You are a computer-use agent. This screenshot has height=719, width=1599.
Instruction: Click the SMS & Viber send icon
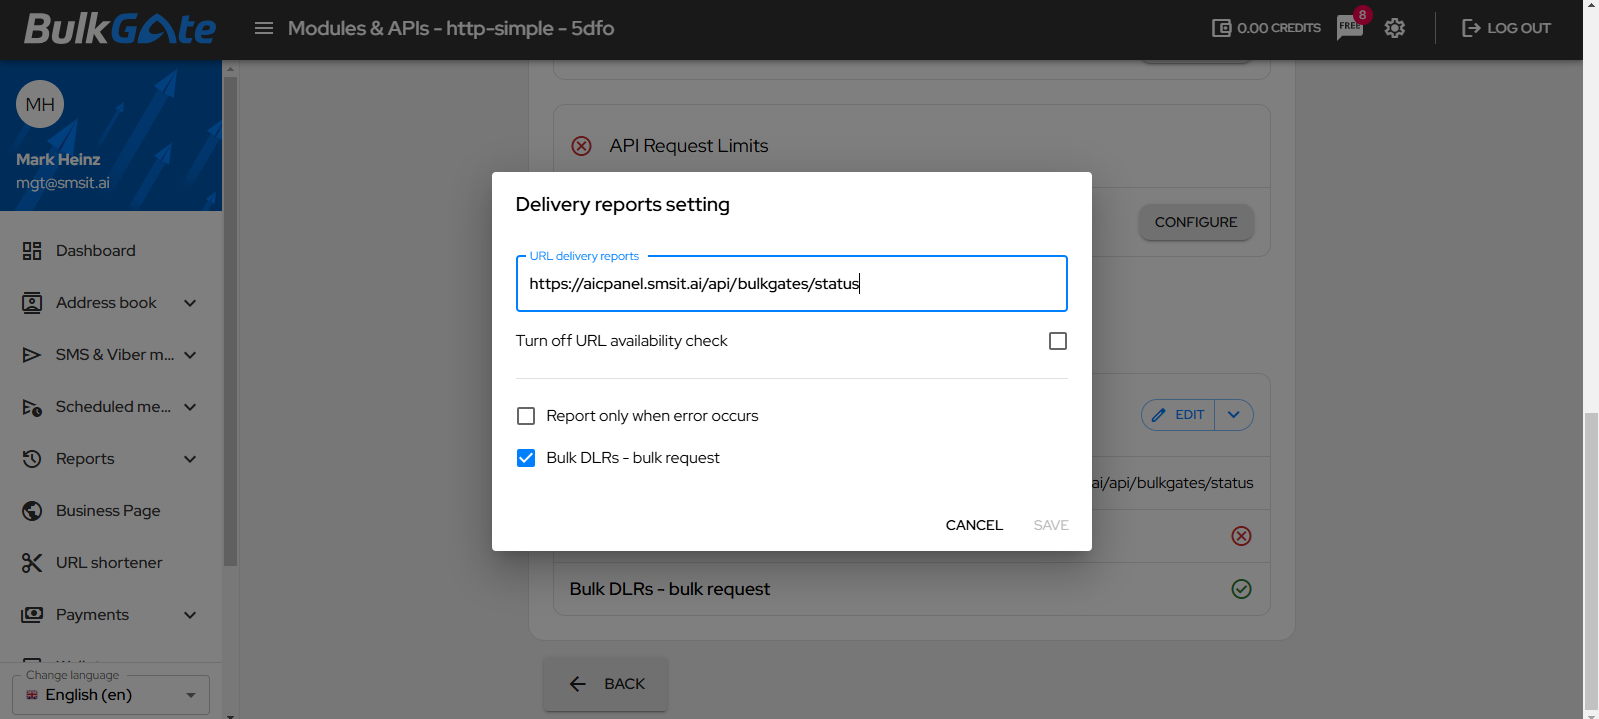(32, 355)
